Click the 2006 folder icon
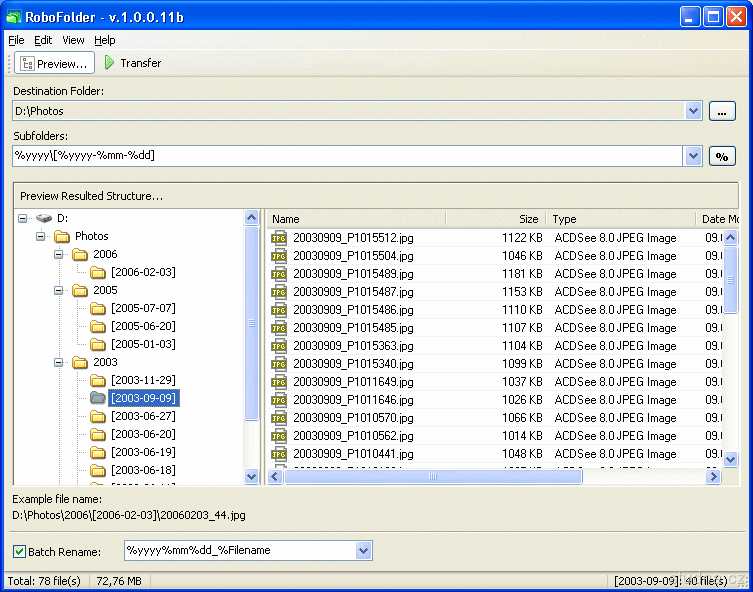The height and width of the screenshot is (592, 753). click(x=80, y=255)
